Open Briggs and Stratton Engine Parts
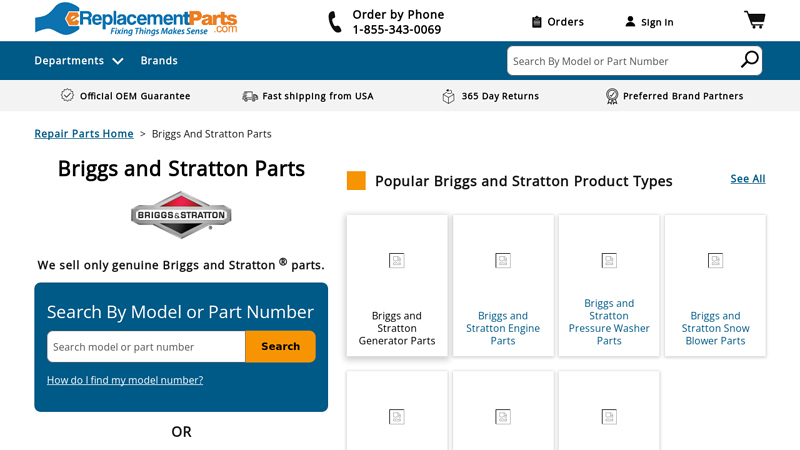Viewport: 800px width, 450px height. click(503, 328)
